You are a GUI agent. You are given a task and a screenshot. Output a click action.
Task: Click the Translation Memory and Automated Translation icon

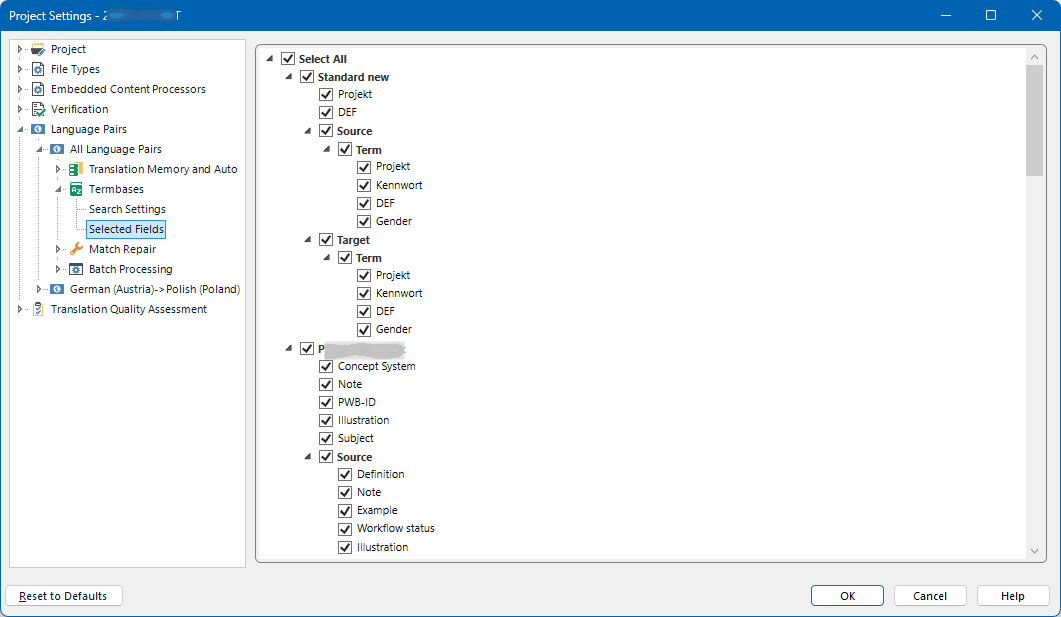(x=75, y=168)
